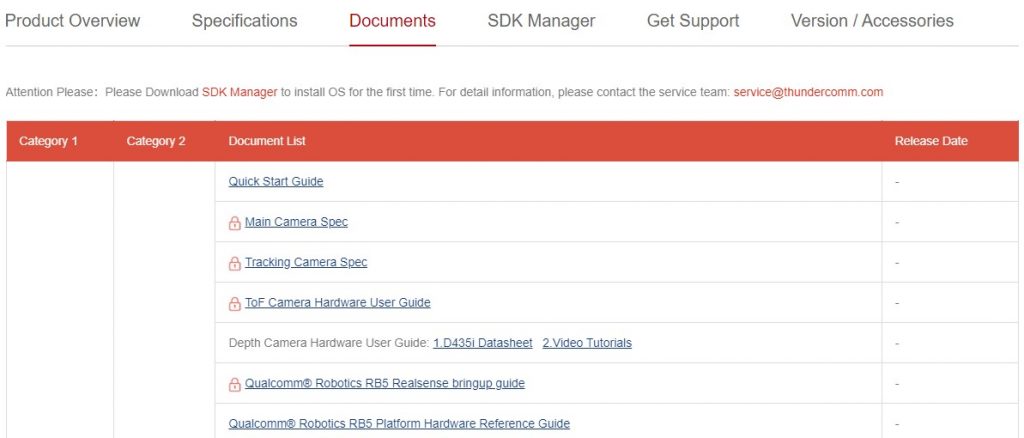Open the Get Support tab
The image size is (1024, 438).
(693, 21)
